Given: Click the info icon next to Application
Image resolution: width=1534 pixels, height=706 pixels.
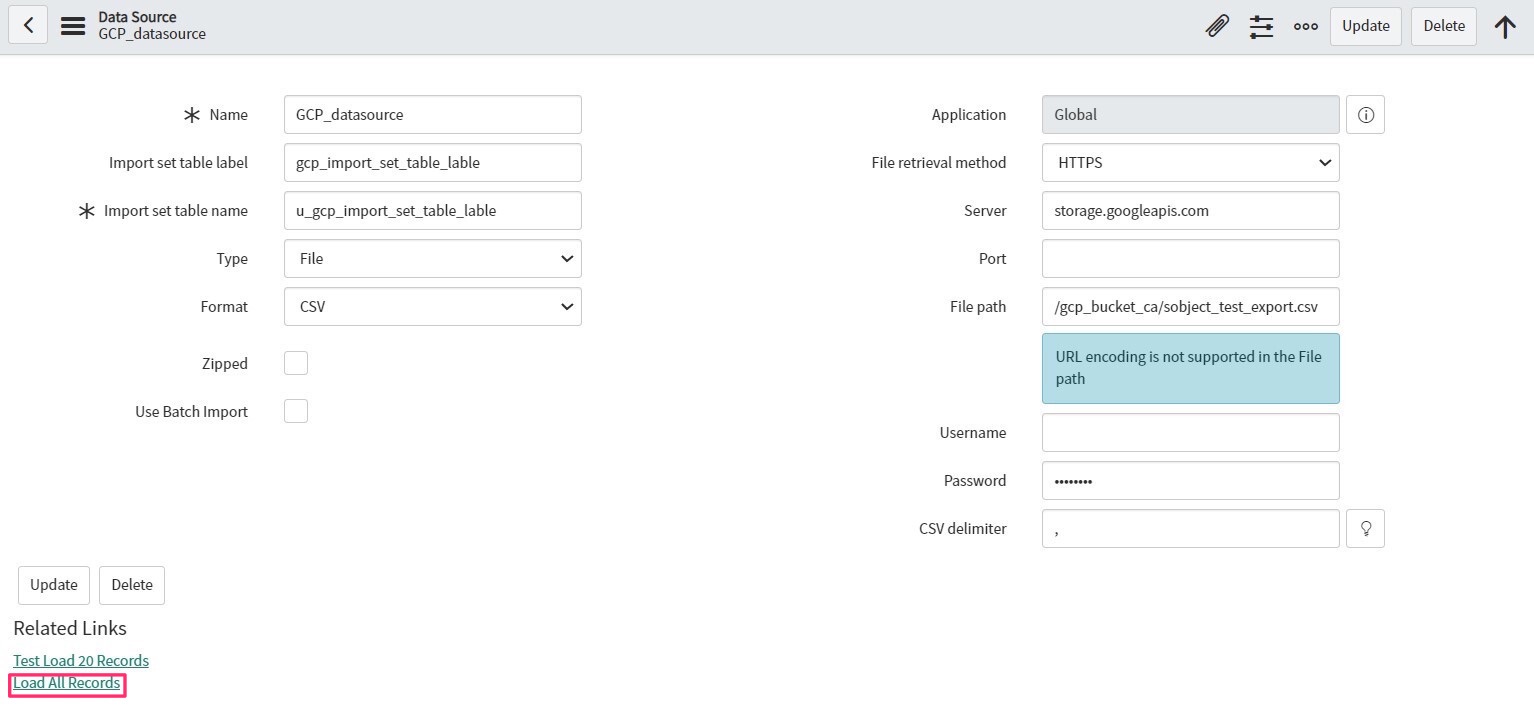Looking at the screenshot, I should (1365, 114).
